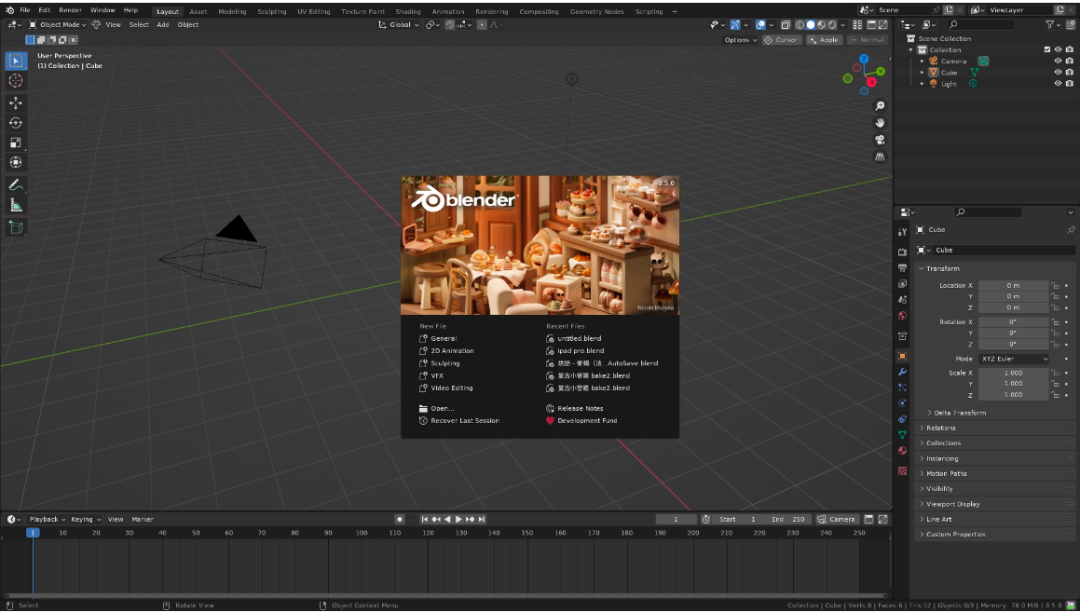Click the End frame 250 field
The width and height of the screenshot is (1080, 612).
[x=789, y=519]
